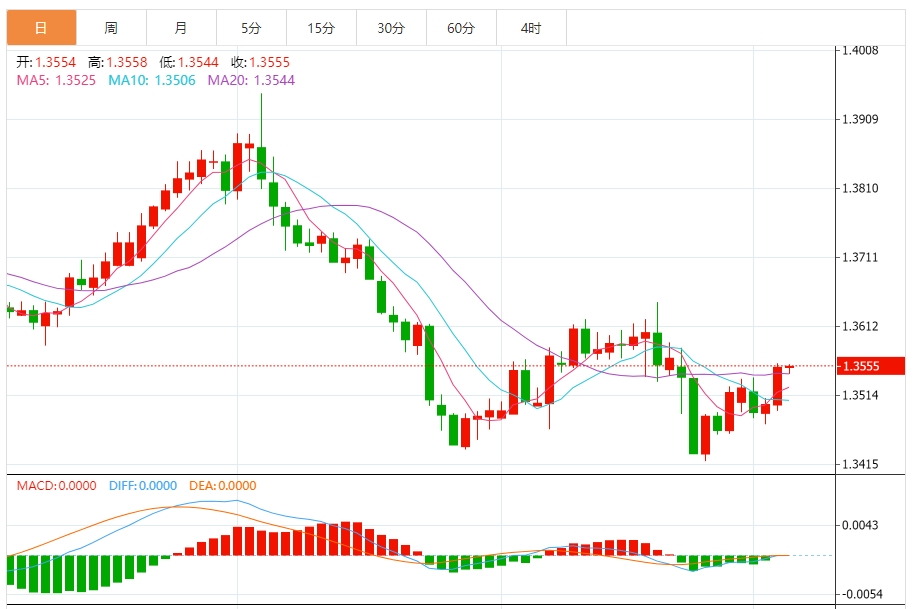Click the MA5 indicator label
The height and width of the screenshot is (609, 913).
[x=56, y=80]
